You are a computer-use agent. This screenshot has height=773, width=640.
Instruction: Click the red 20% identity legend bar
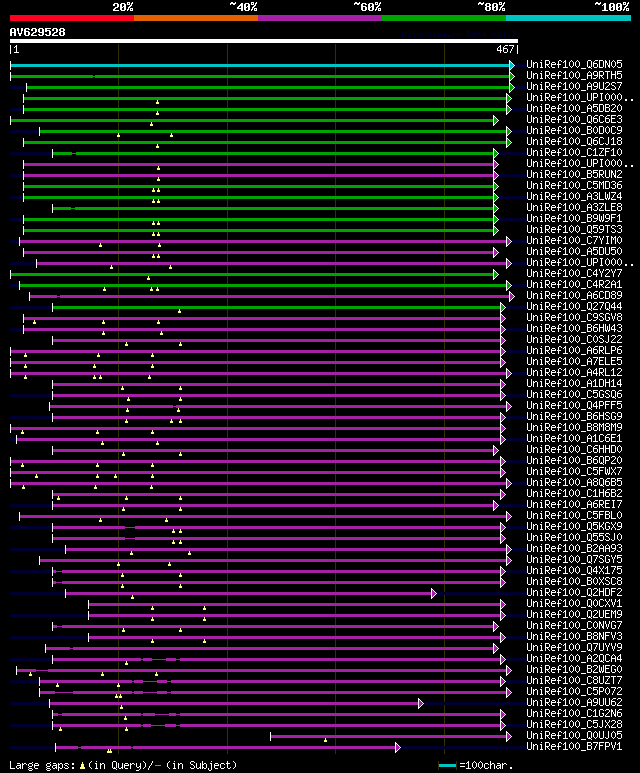pyautogui.click(x=71, y=18)
